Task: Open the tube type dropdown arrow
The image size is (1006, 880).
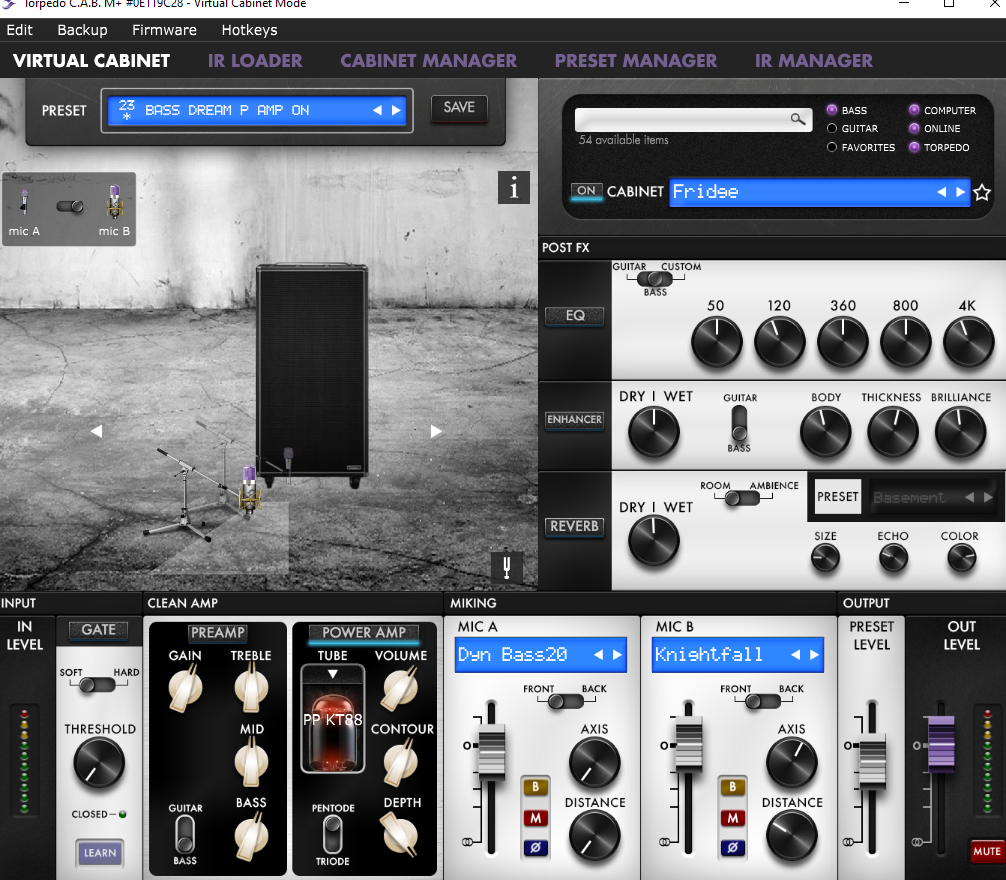Action: coord(332,673)
